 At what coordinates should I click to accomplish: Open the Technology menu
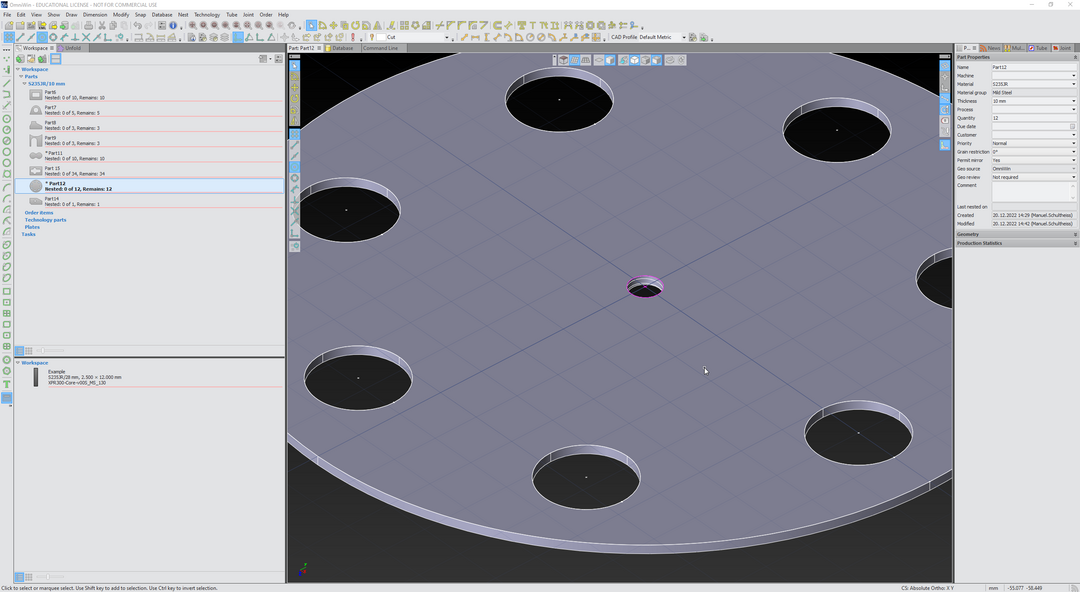tap(207, 14)
